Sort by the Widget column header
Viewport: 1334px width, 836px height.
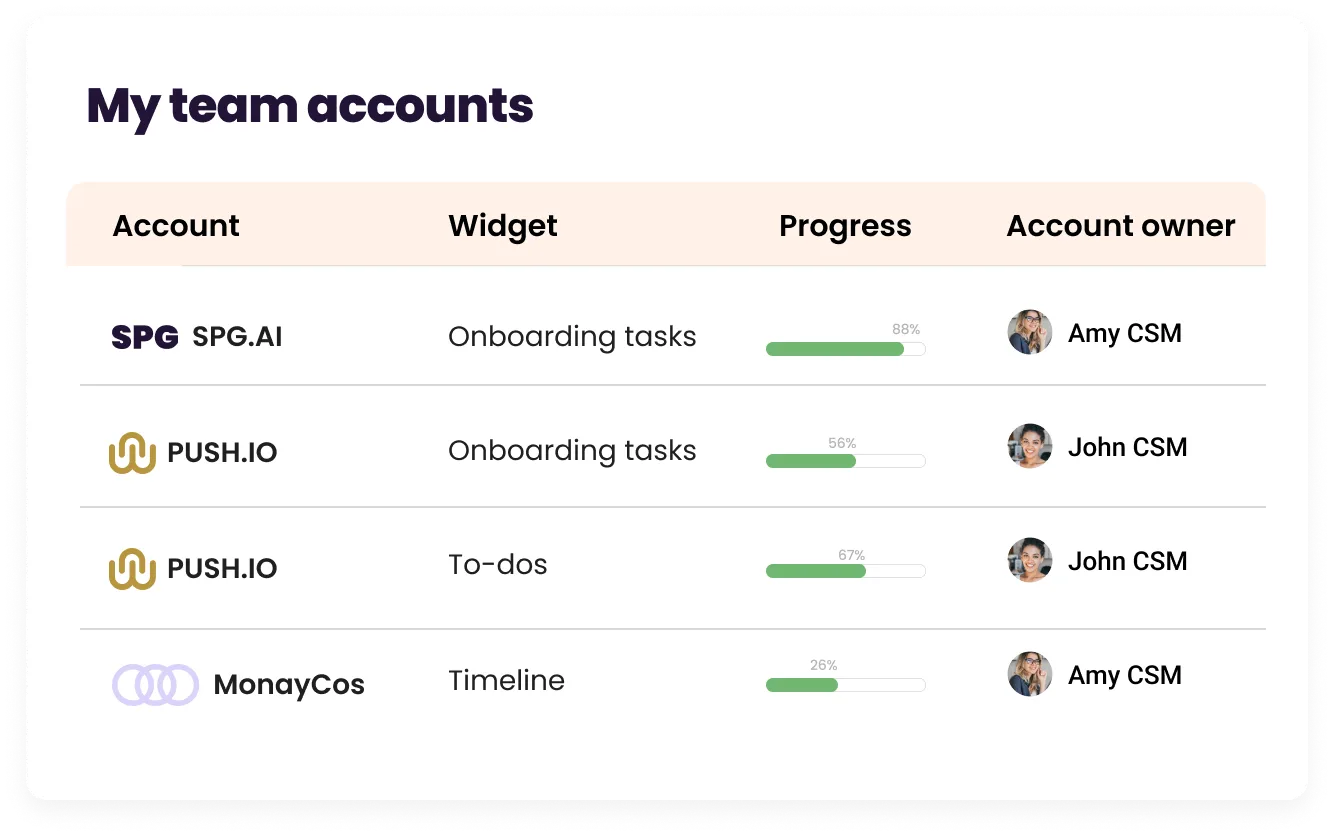point(503,226)
